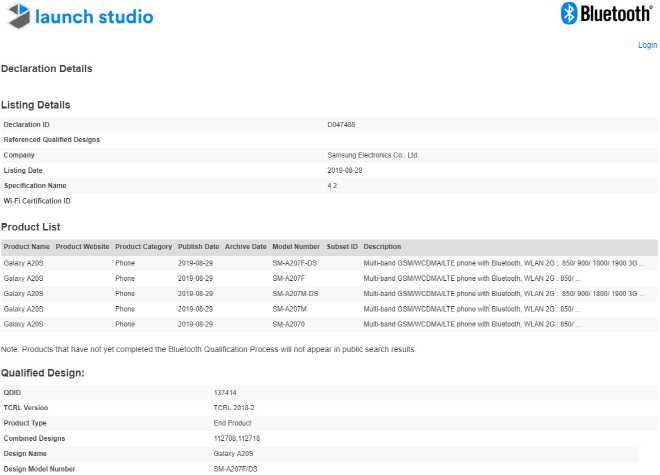
Task: Expand truncated description for SM-A2070
Action: point(578,325)
